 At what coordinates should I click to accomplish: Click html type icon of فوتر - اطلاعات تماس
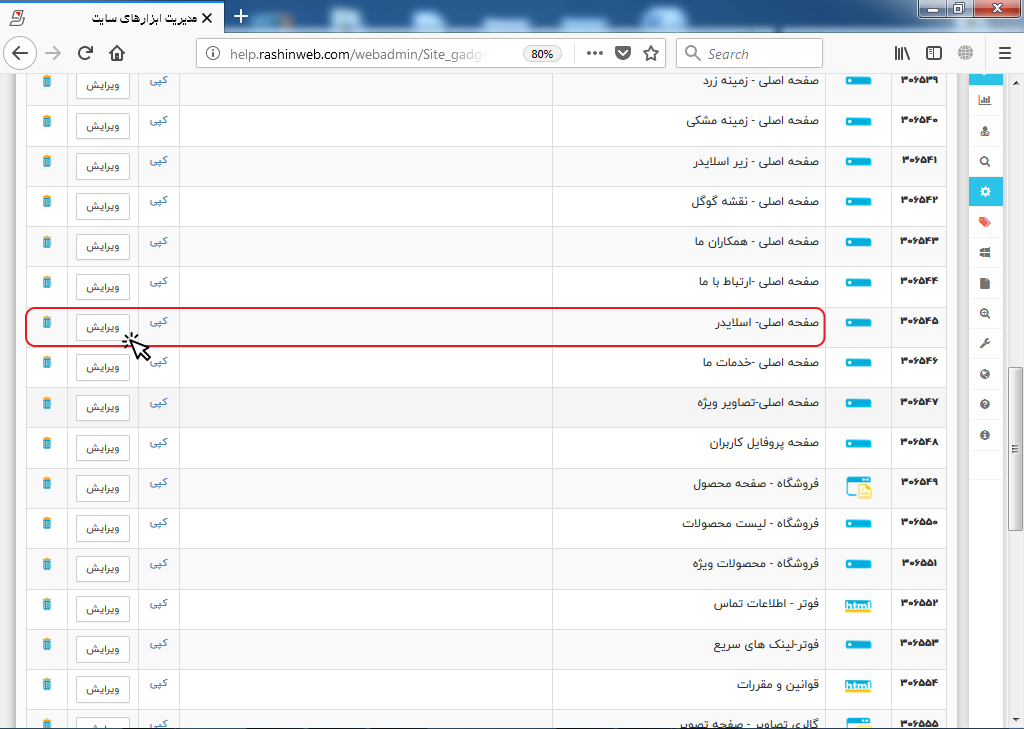[x=858, y=606]
